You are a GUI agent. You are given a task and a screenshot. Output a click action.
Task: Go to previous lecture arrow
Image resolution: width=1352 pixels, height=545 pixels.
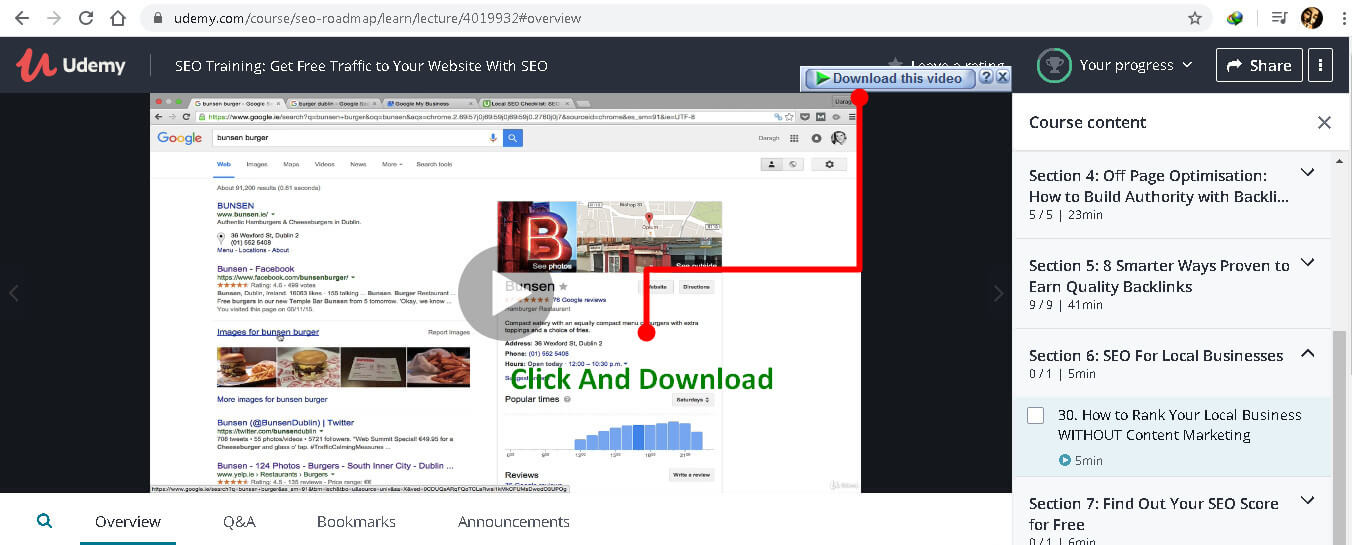14,293
